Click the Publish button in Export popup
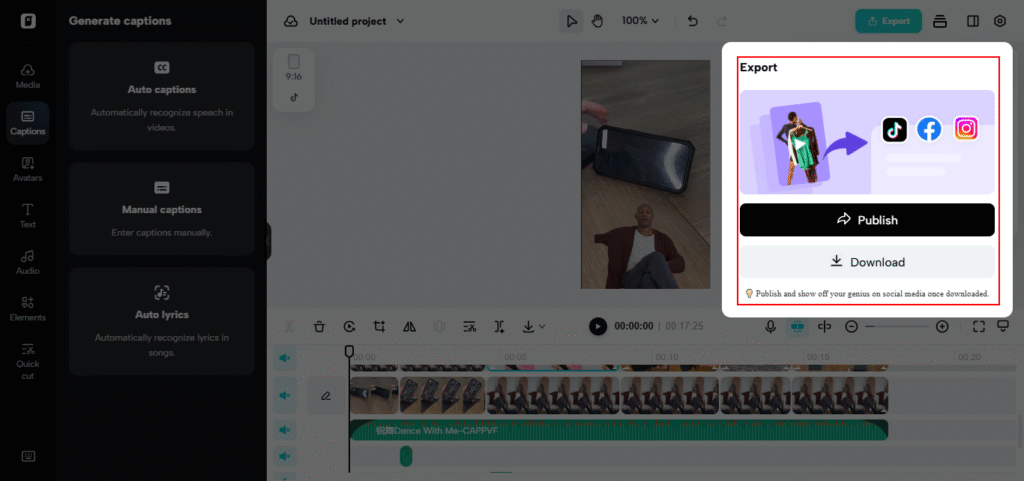The image size is (1024, 481). (x=867, y=220)
